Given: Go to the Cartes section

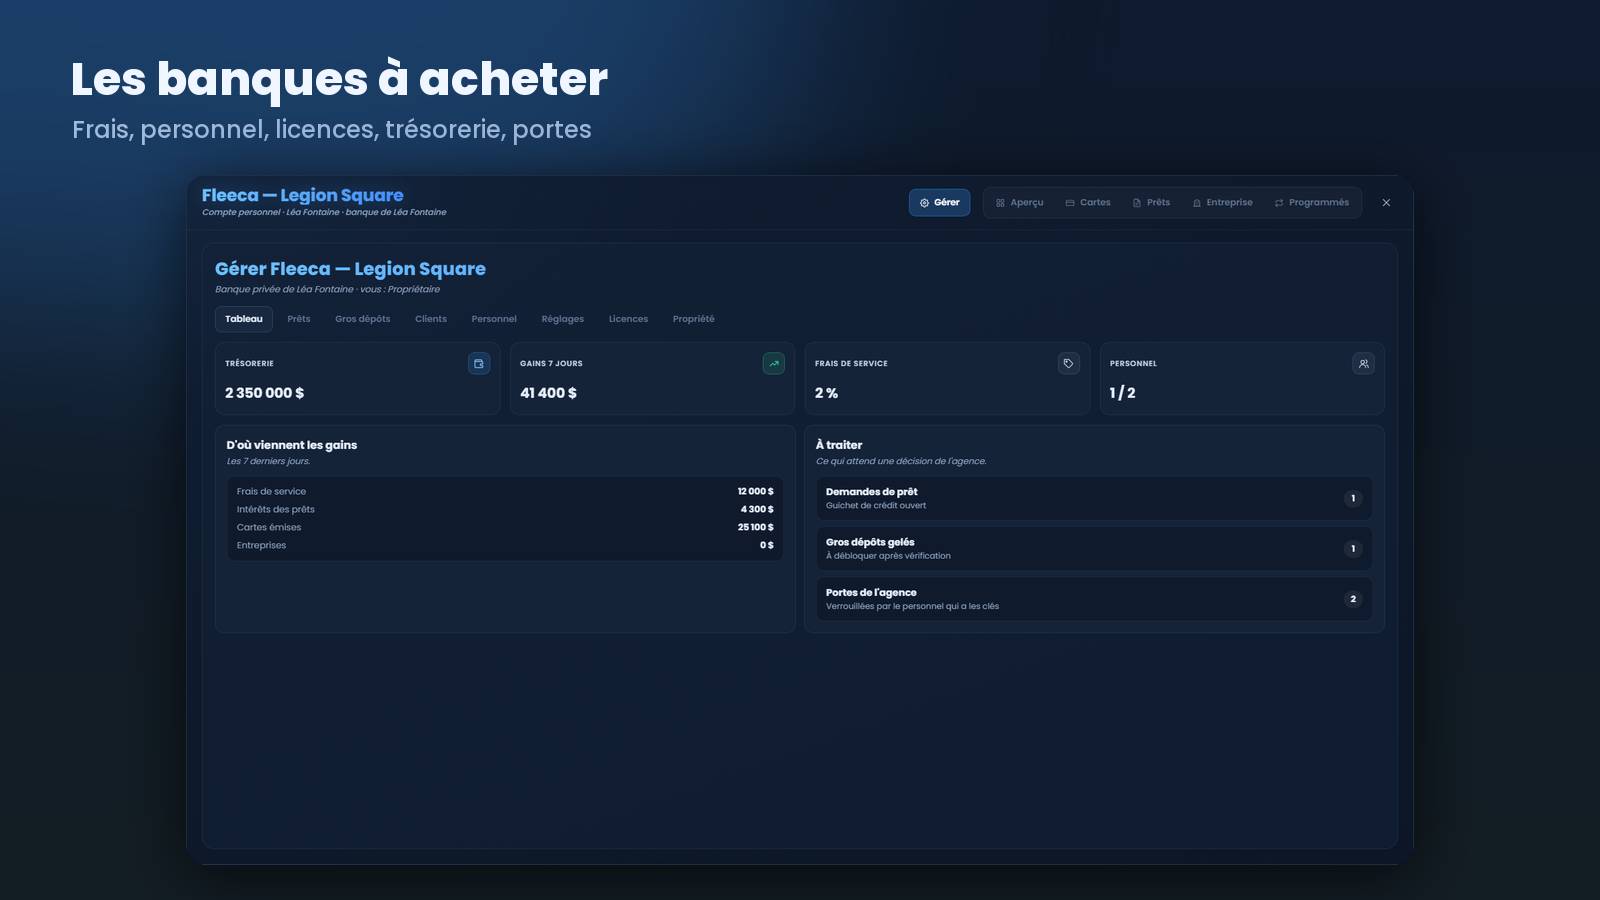Looking at the screenshot, I should 1088,203.
